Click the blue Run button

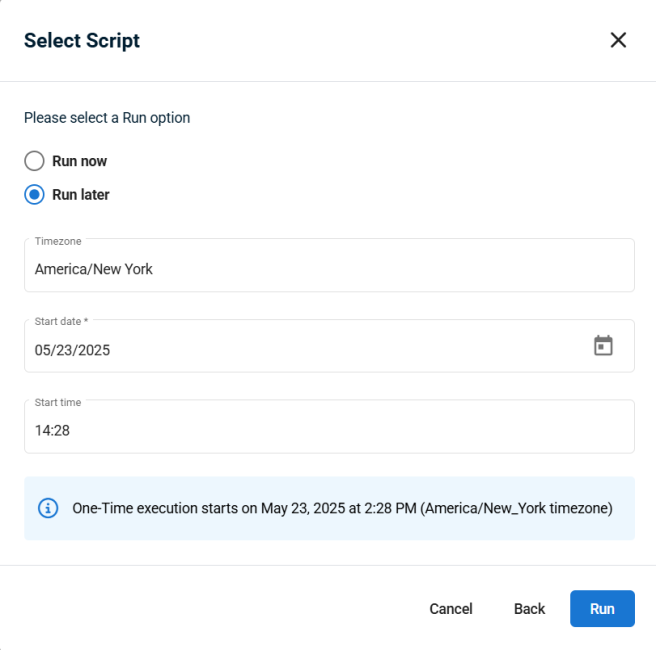tap(602, 609)
